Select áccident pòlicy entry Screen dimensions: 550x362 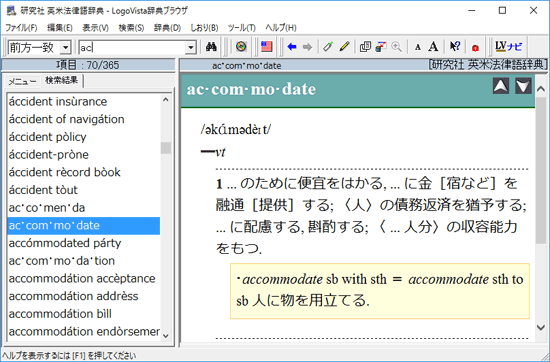click(83, 137)
